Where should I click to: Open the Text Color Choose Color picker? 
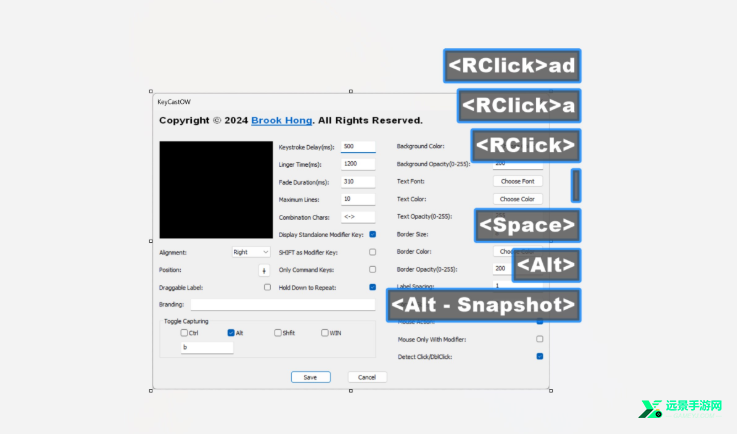tap(517, 199)
